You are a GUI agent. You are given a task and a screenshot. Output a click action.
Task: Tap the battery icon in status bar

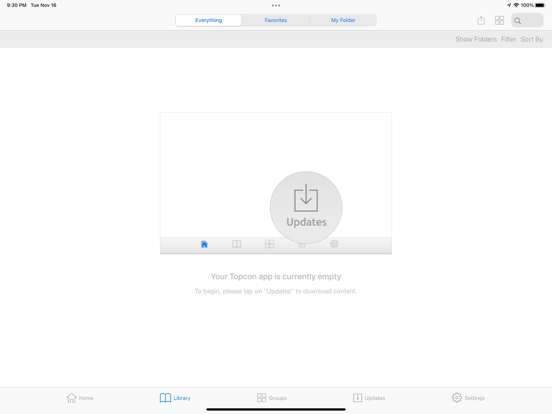(540, 5)
